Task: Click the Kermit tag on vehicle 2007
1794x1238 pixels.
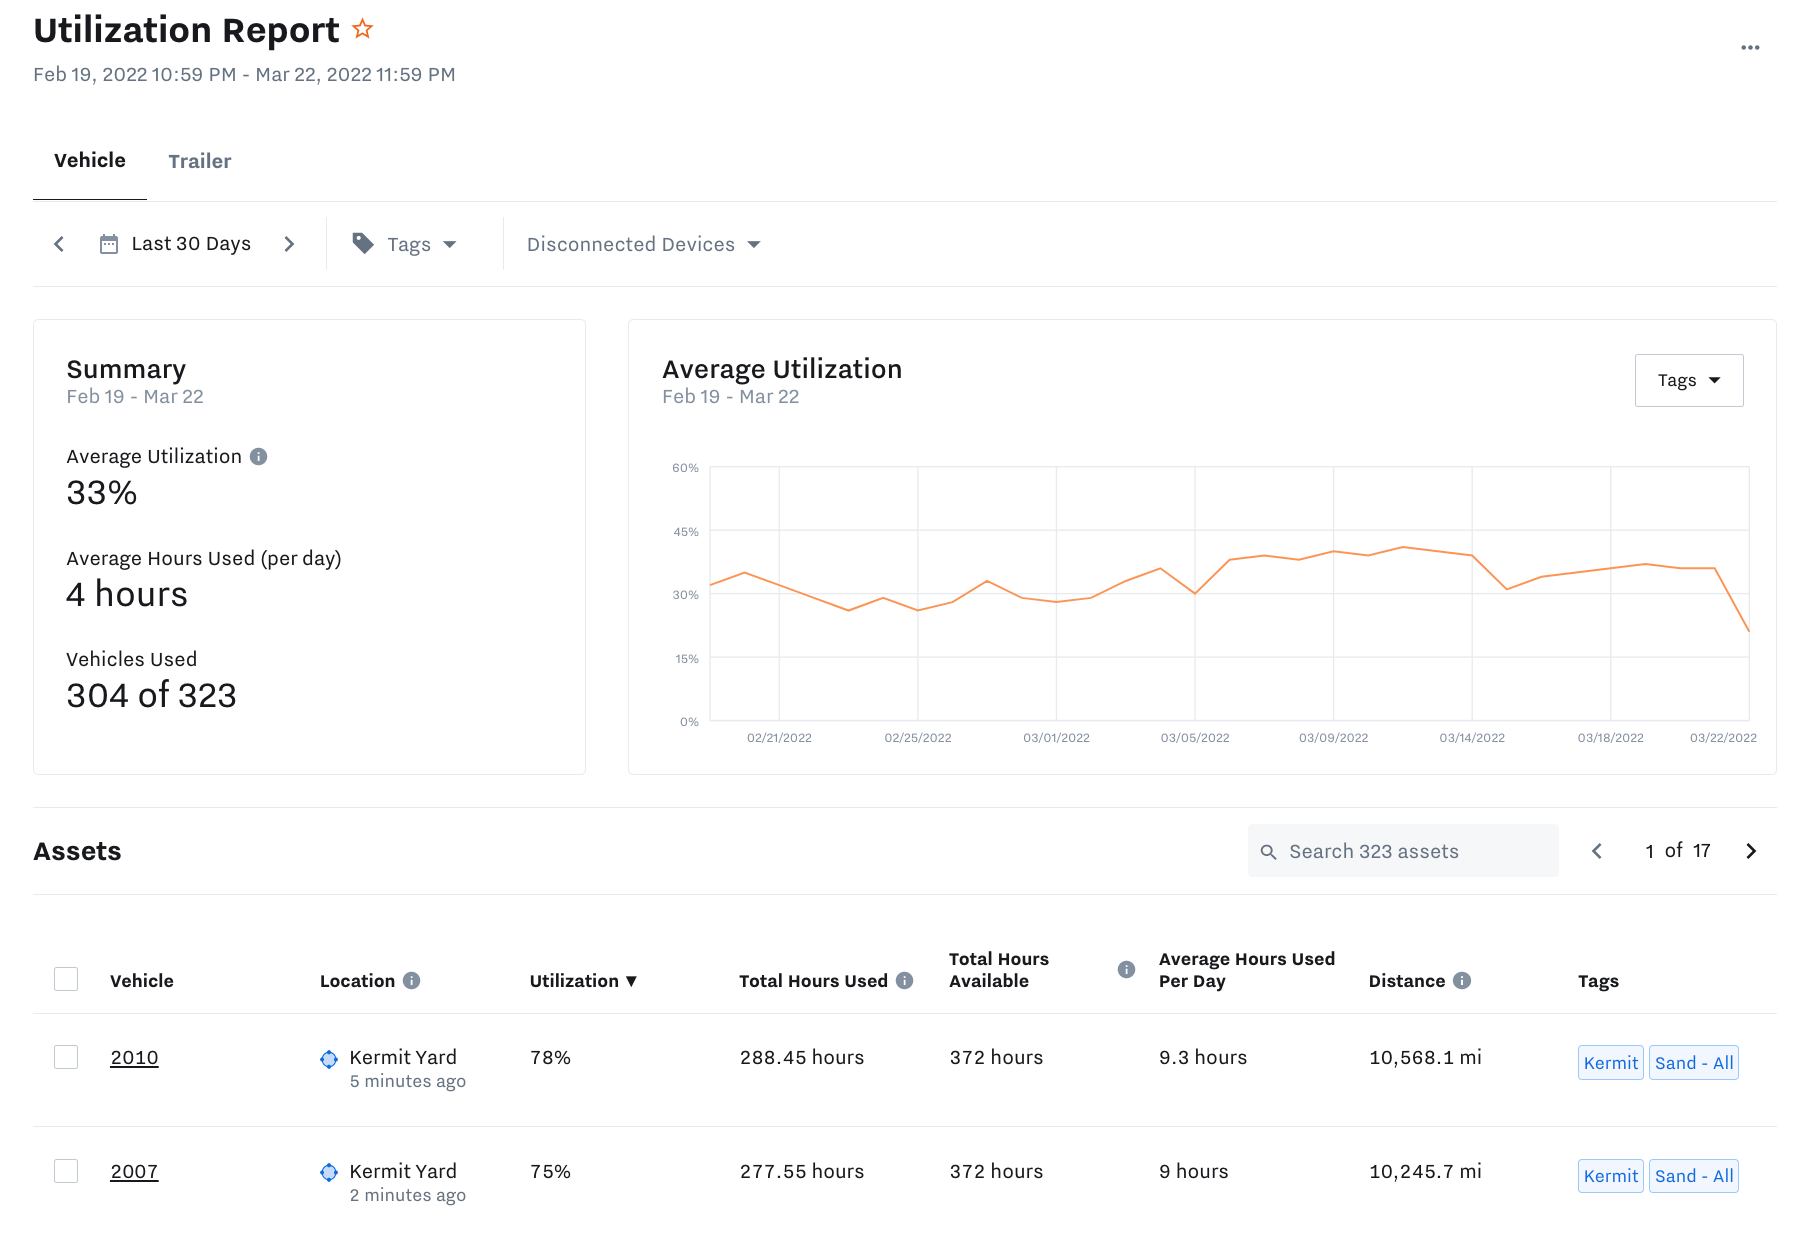Action: pyautogui.click(x=1610, y=1176)
